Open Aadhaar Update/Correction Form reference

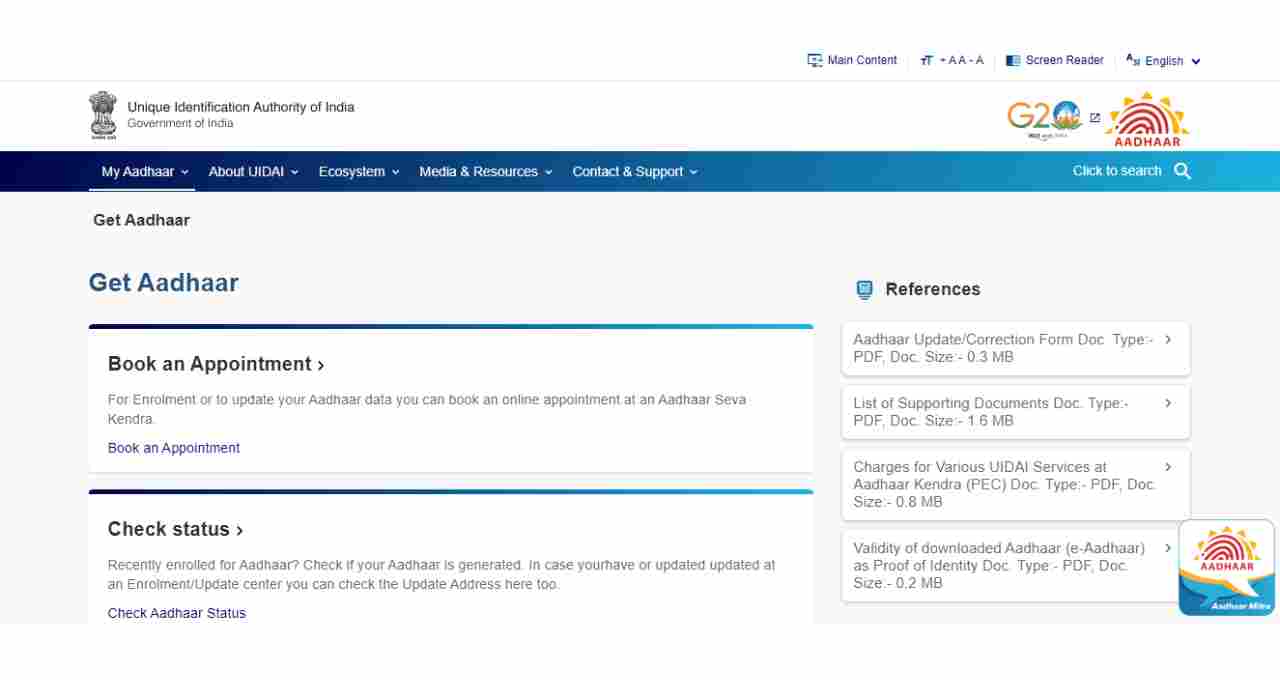(x=1016, y=348)
